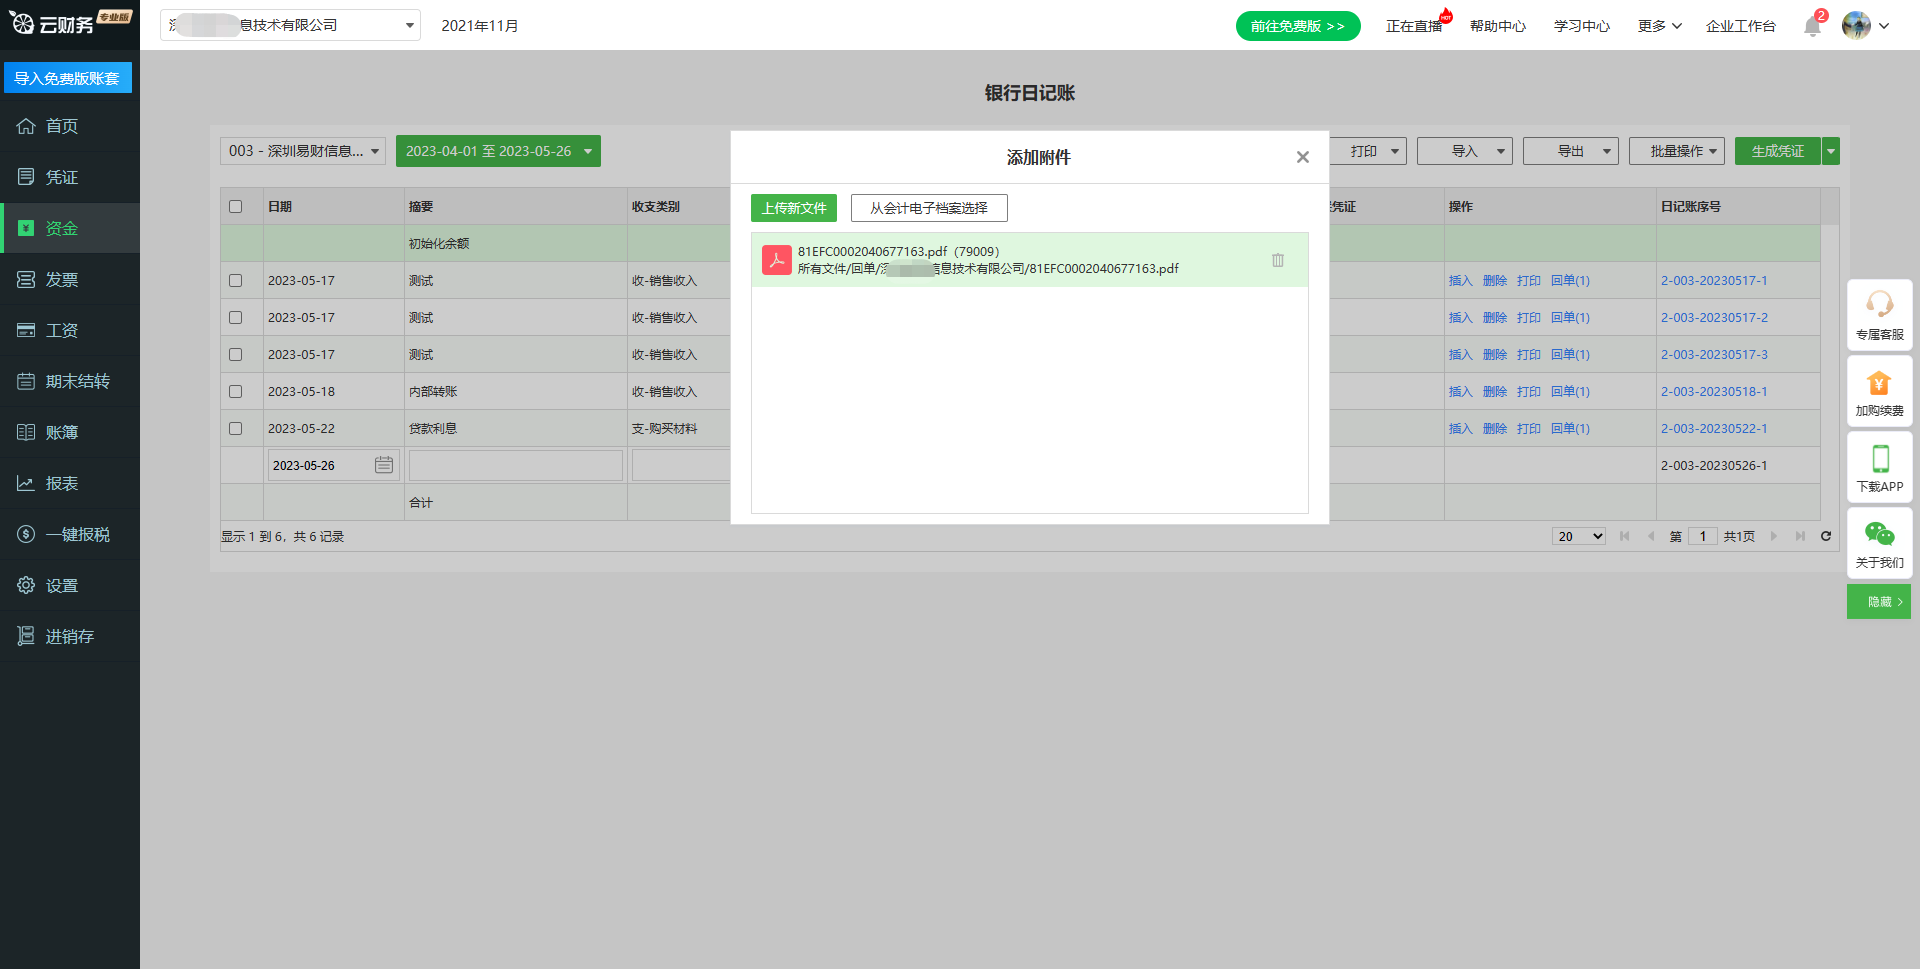Check the row with serial 2-003-20230517-2

click(236, 318)
